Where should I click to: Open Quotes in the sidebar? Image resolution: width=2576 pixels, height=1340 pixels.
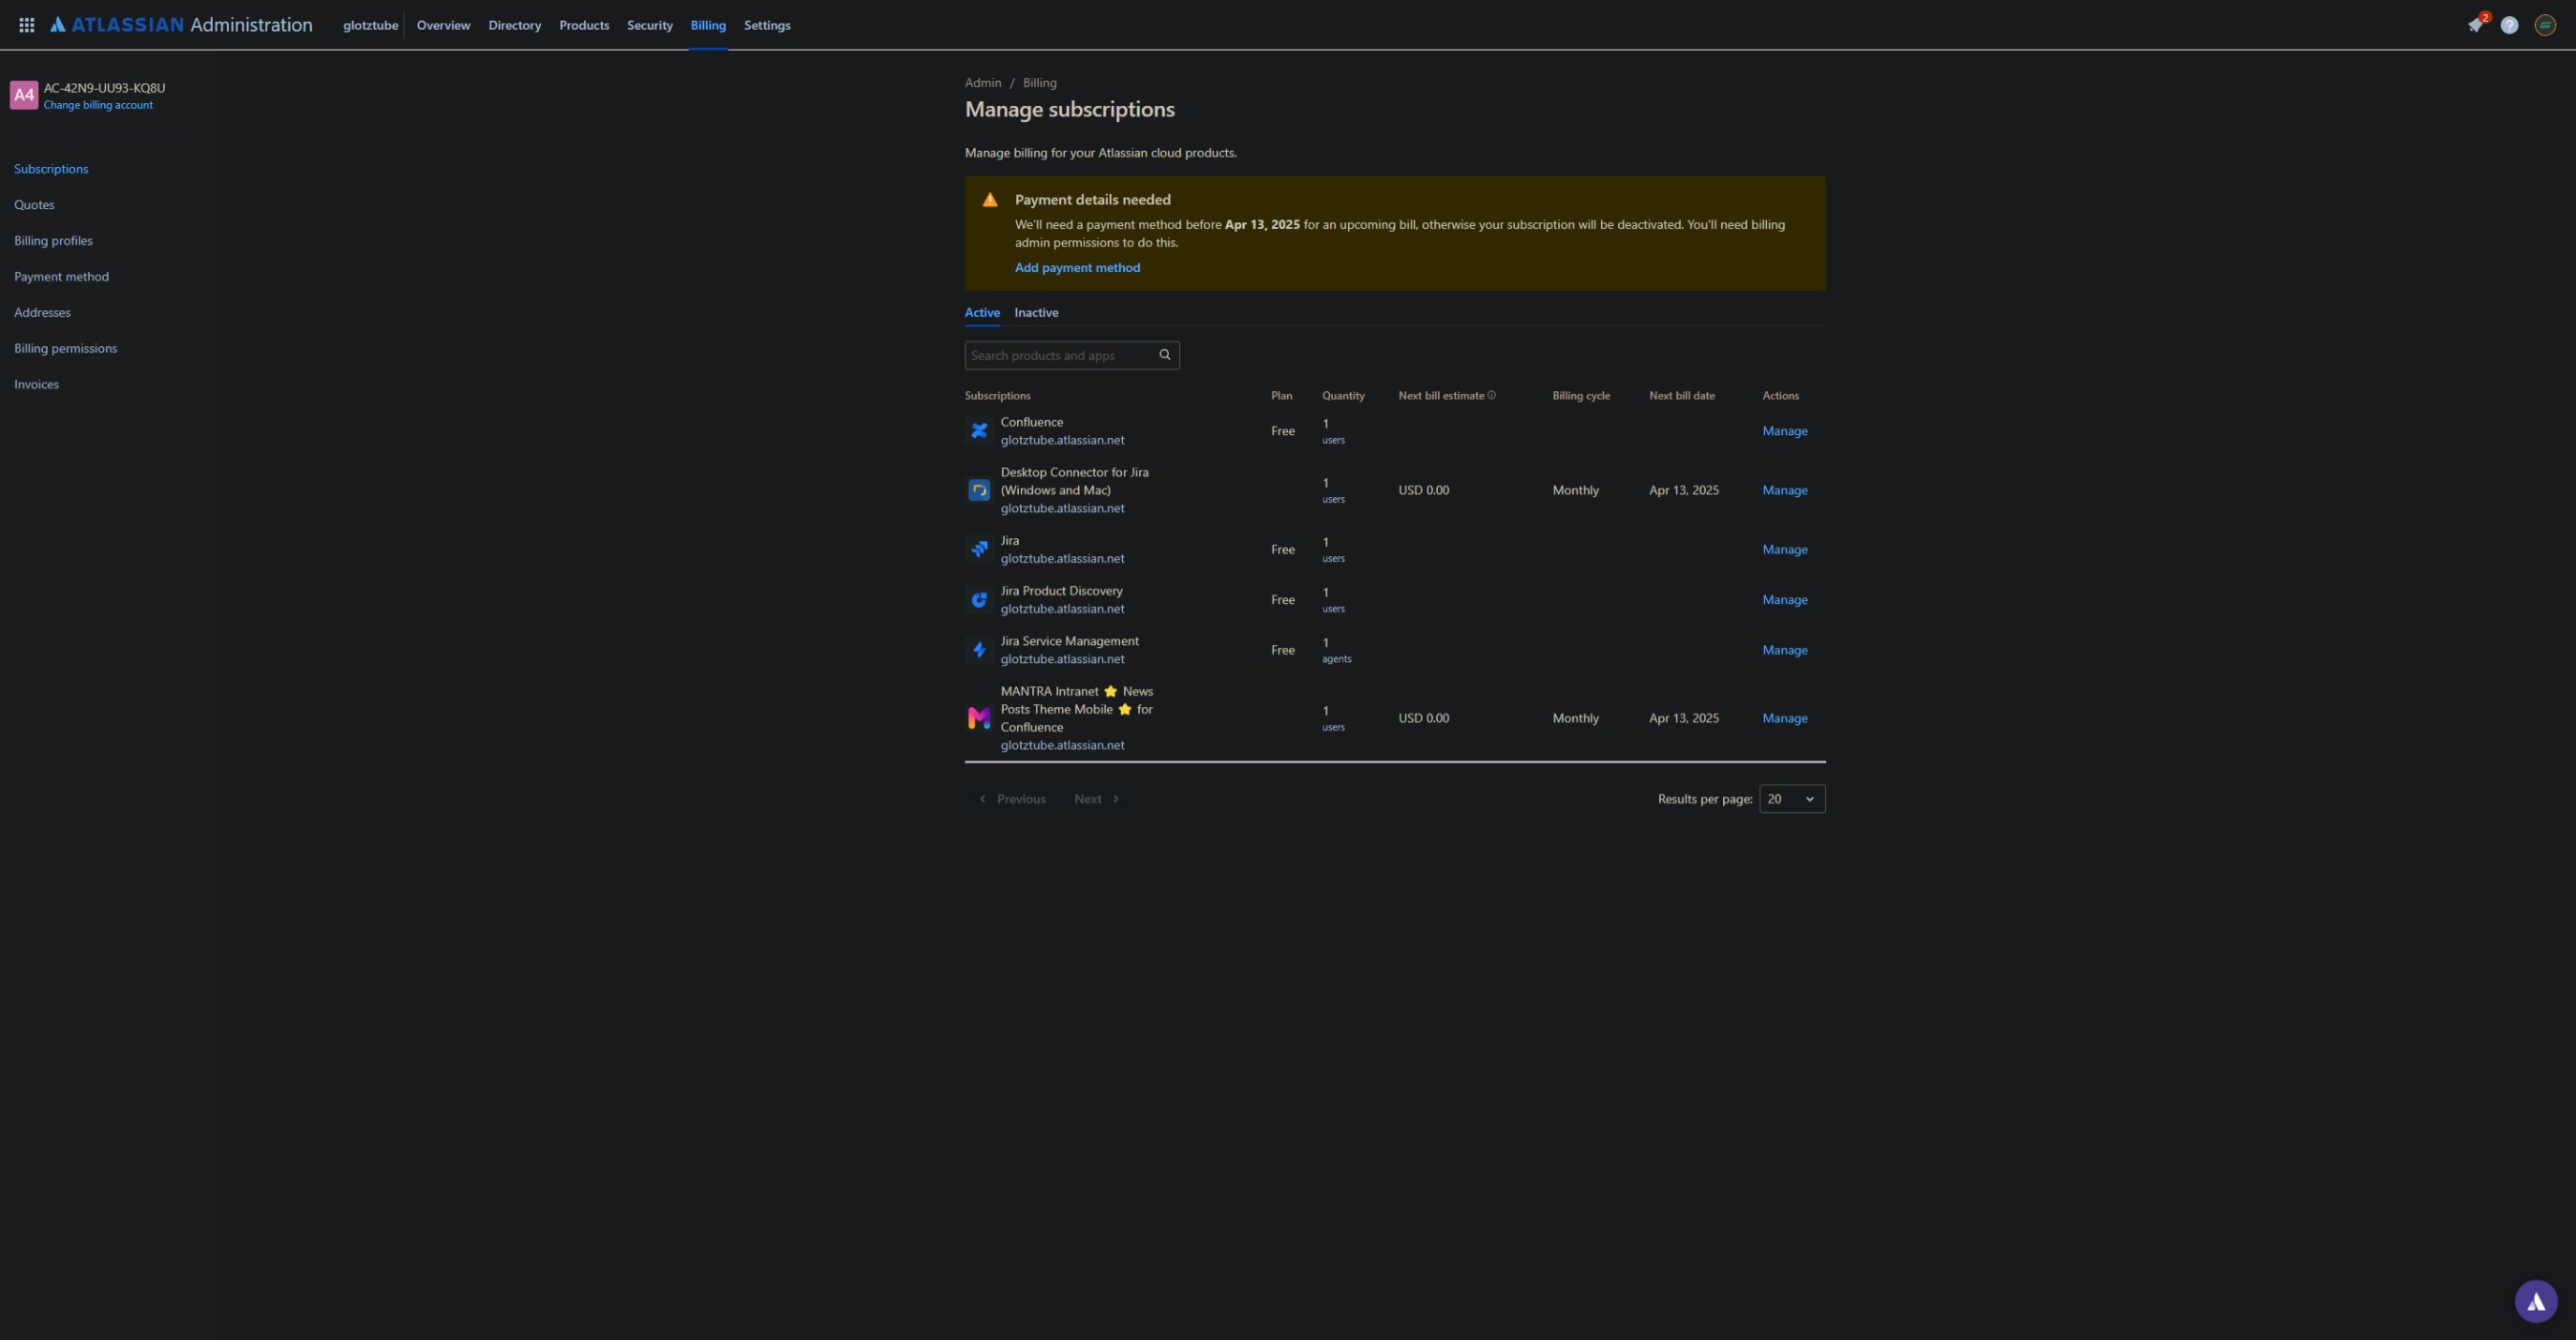click(x=34, y=205)
